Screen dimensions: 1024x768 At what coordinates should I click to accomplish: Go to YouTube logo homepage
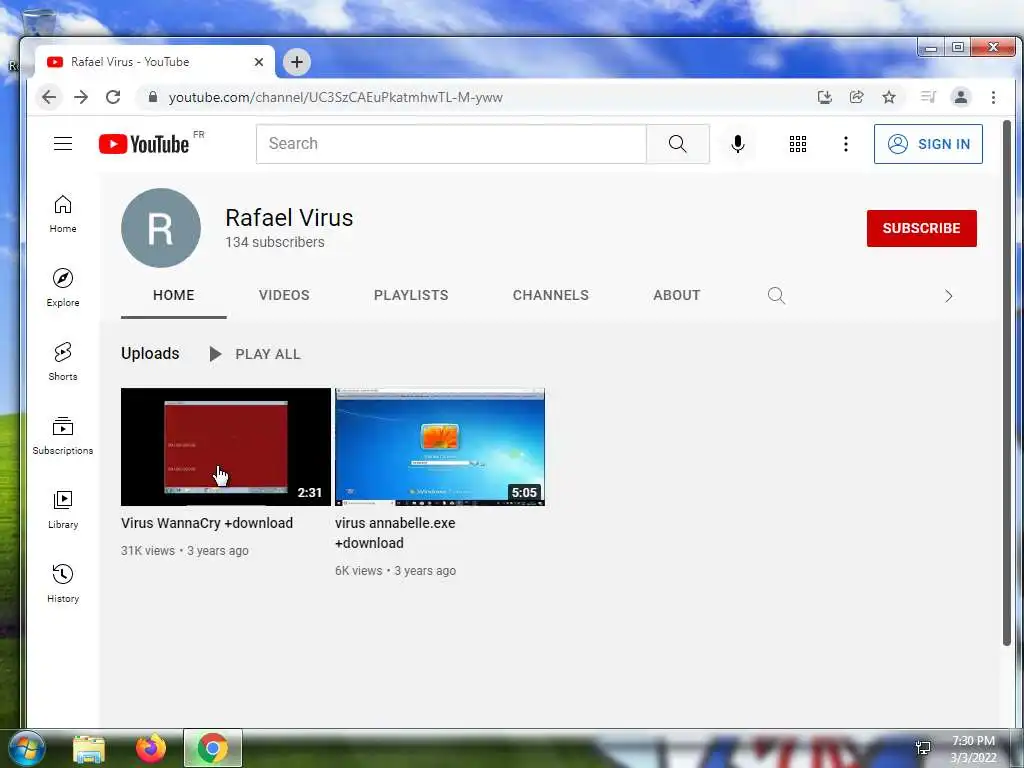coord(144,144)
